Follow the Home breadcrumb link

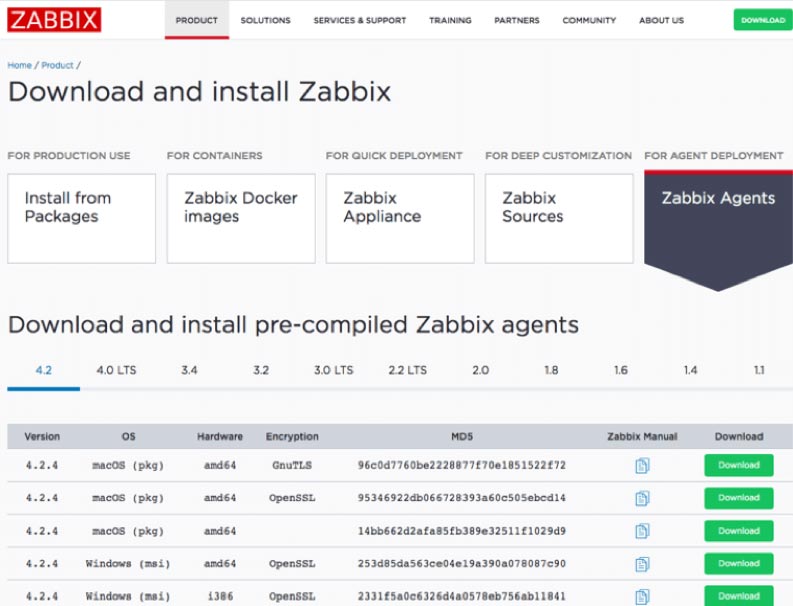coord(20,65)
